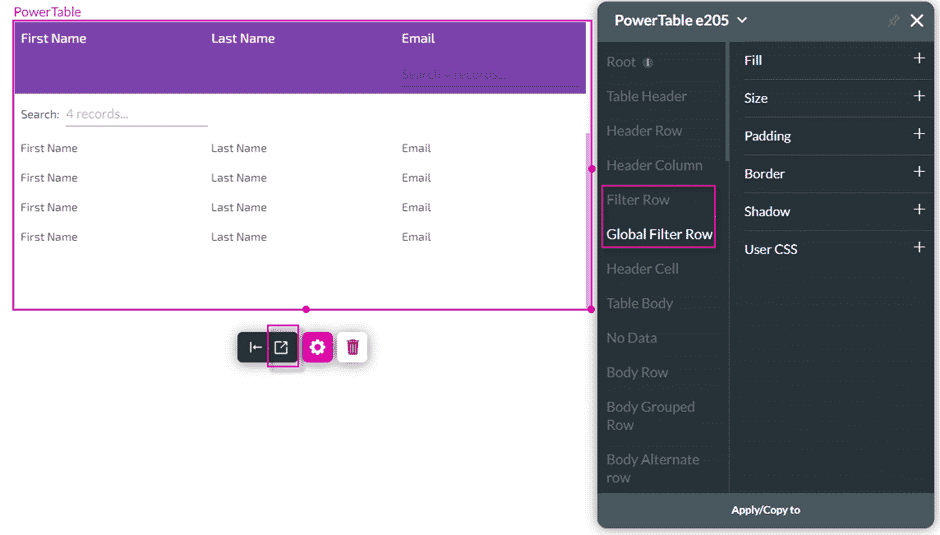940x535 pixels.
Task: Click the Apply/Copy to button
Action: [766, 510]
